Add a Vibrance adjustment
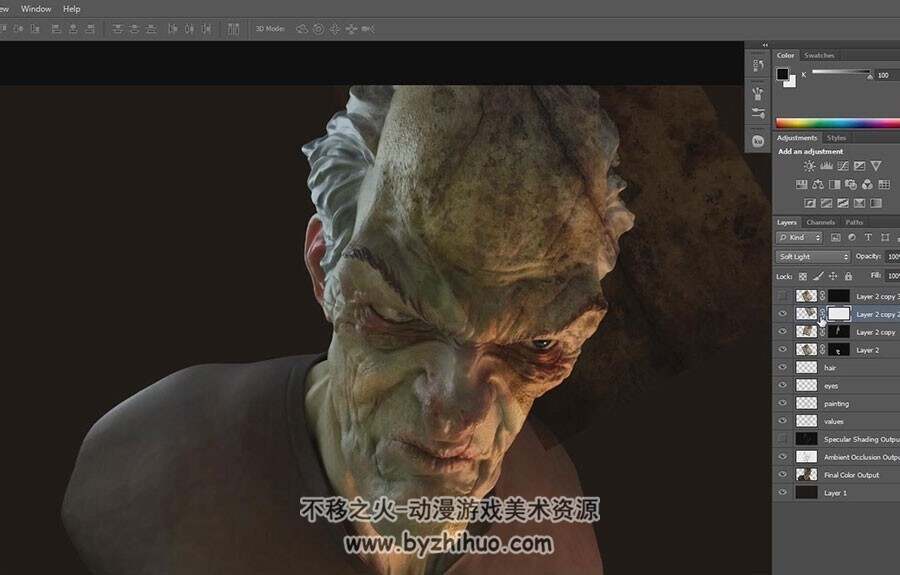 [x=876, y=166]
